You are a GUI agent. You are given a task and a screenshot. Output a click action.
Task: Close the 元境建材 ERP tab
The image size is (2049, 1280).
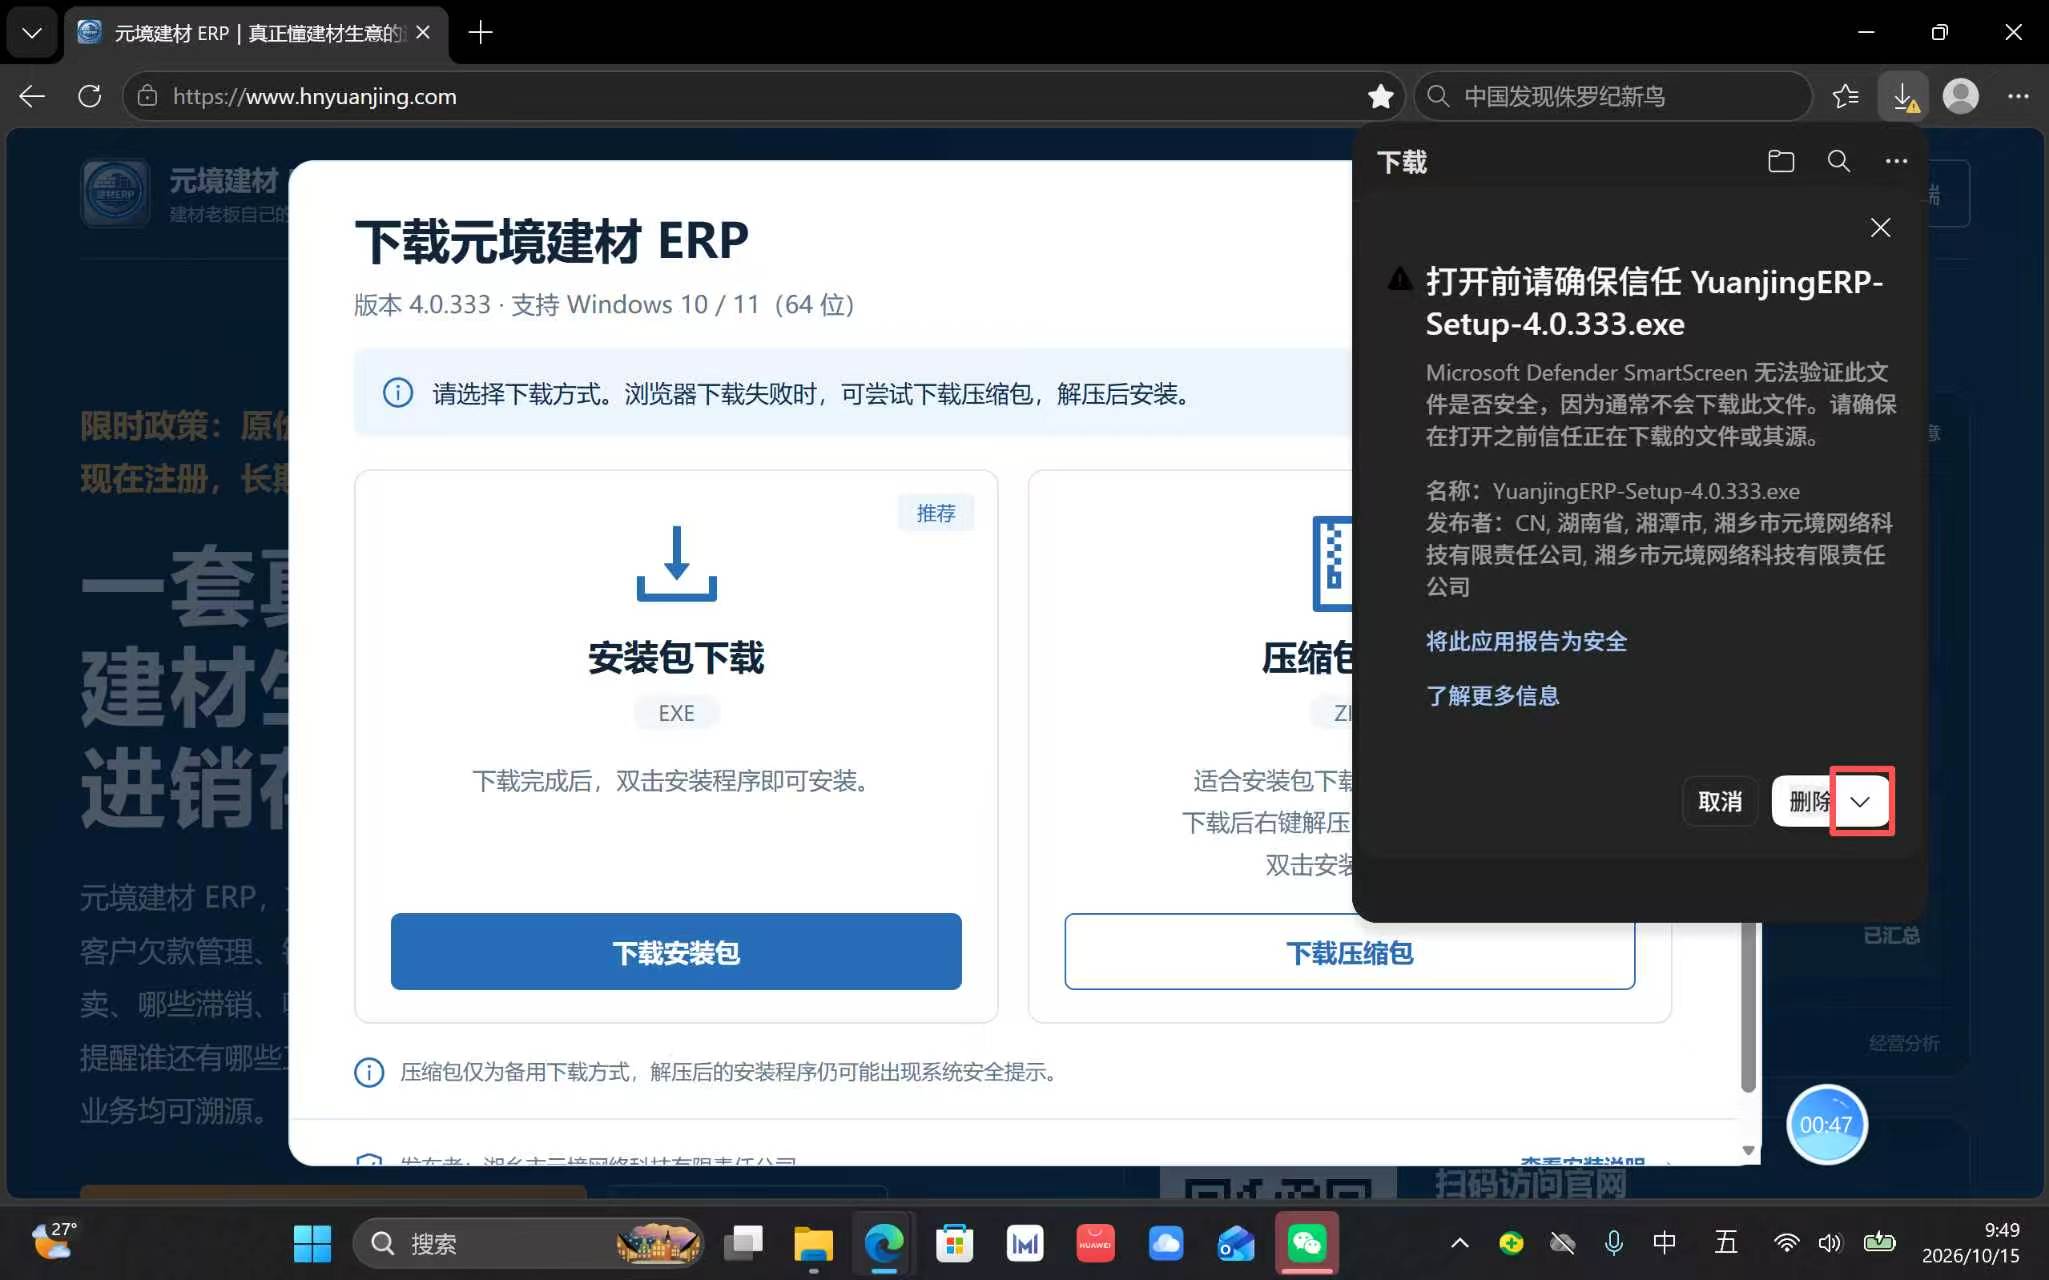[423, 33]
